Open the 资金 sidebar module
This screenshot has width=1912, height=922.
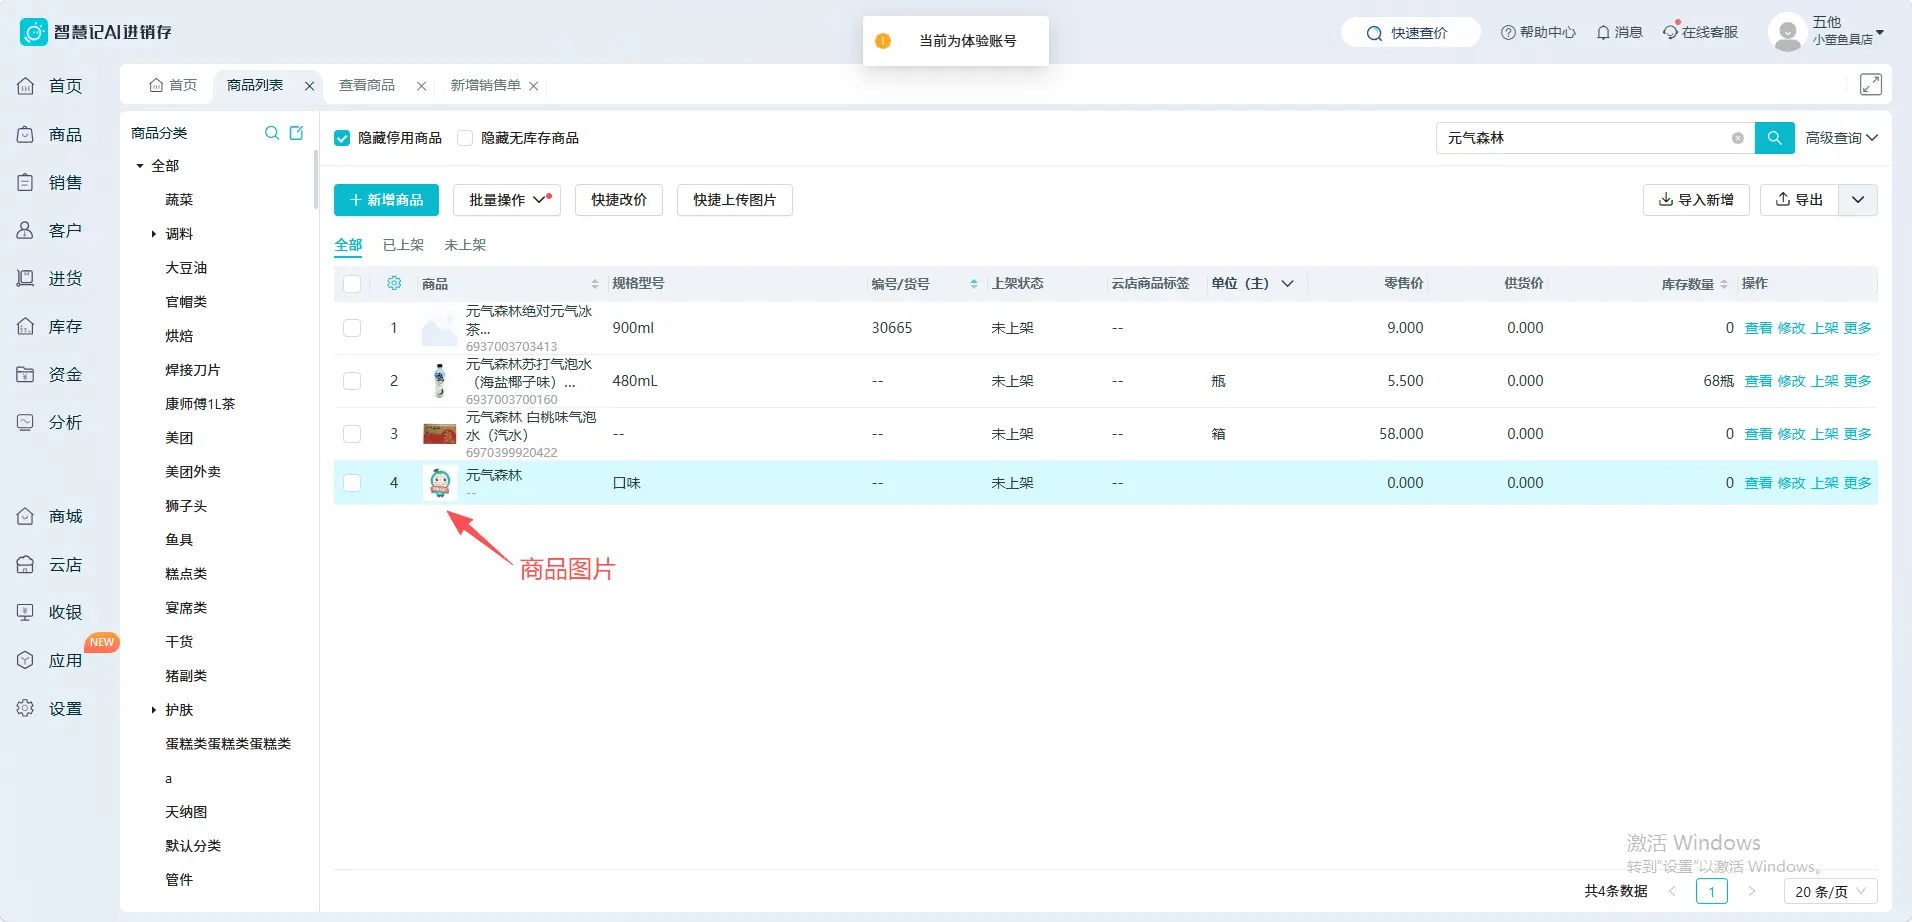coord(50,374)
